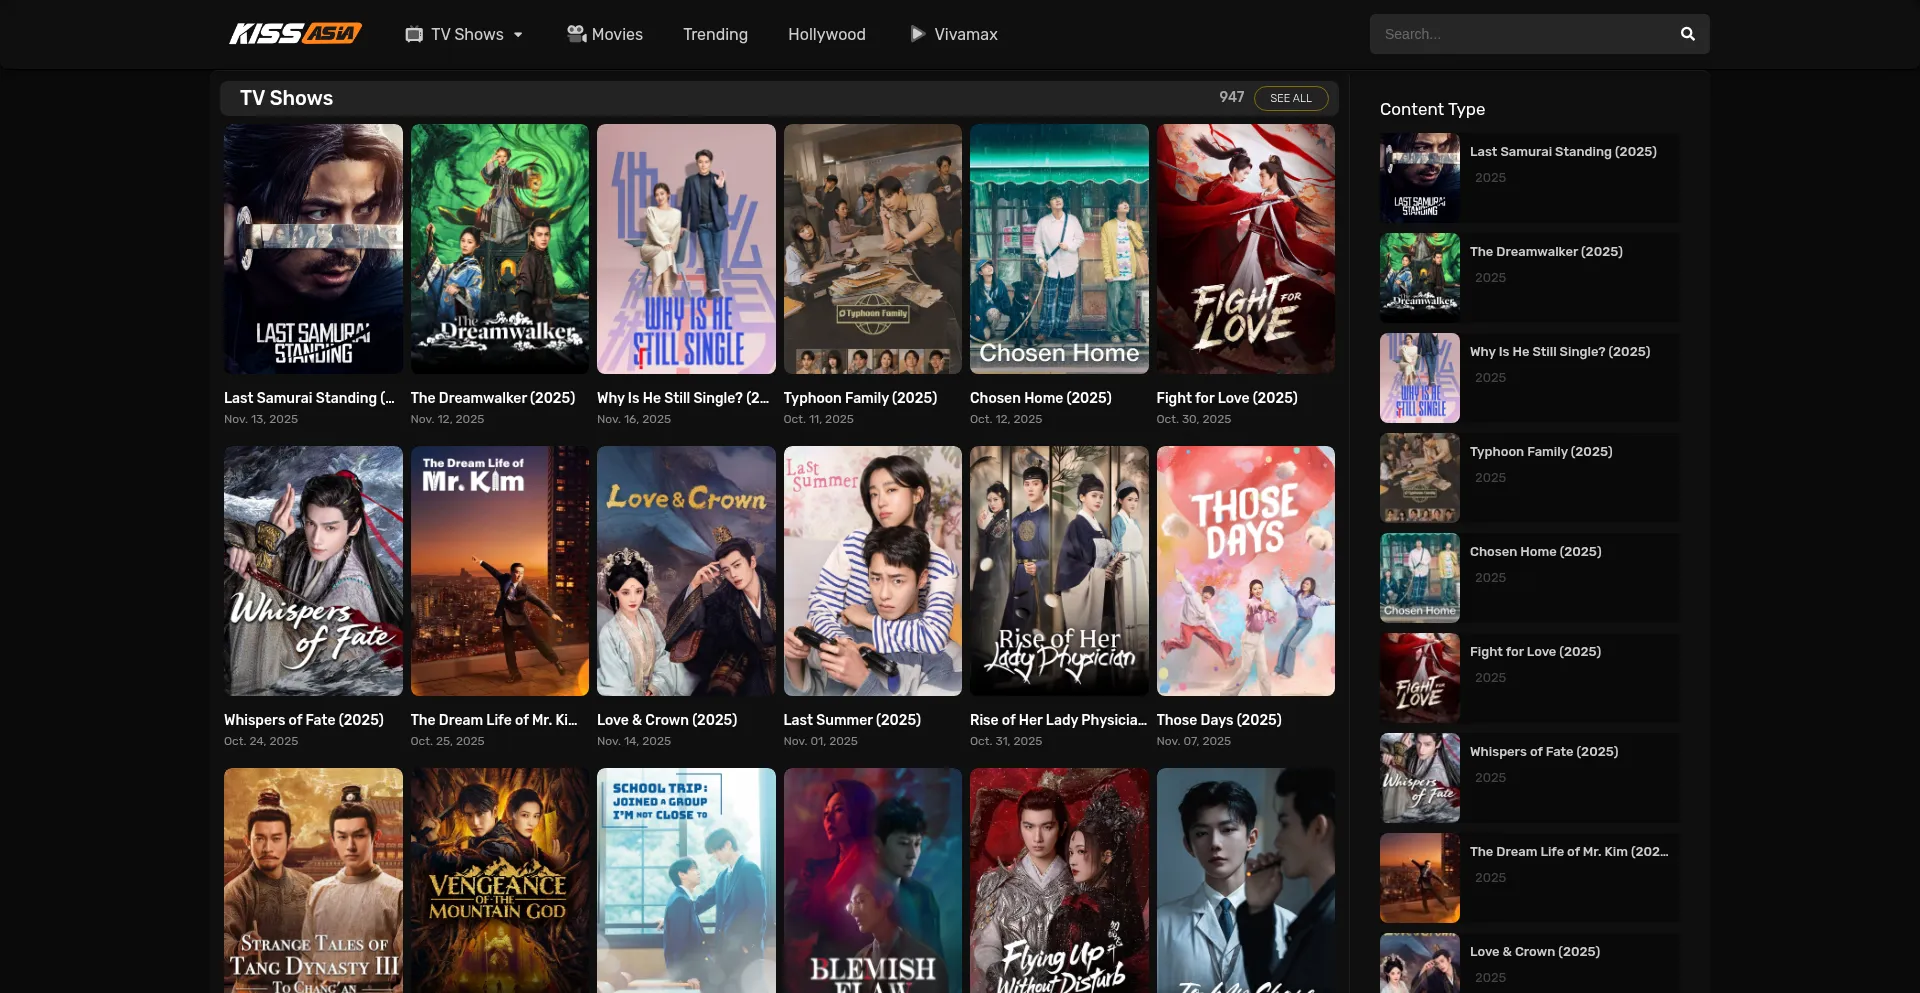Open Chosen Home (2025) sidebar title
This screenshot has height=993, width=1920.
(1535, 552)
